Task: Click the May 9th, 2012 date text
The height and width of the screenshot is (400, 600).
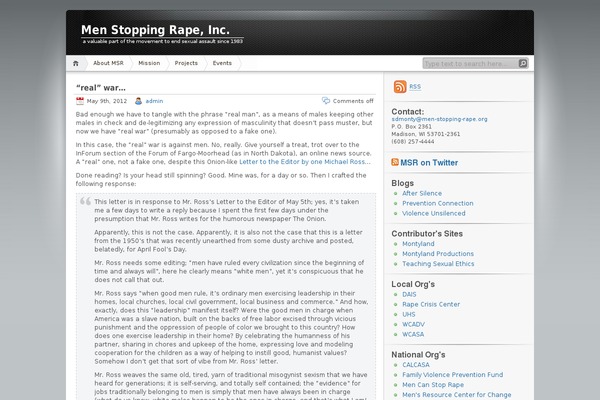Action: [107, 101]
